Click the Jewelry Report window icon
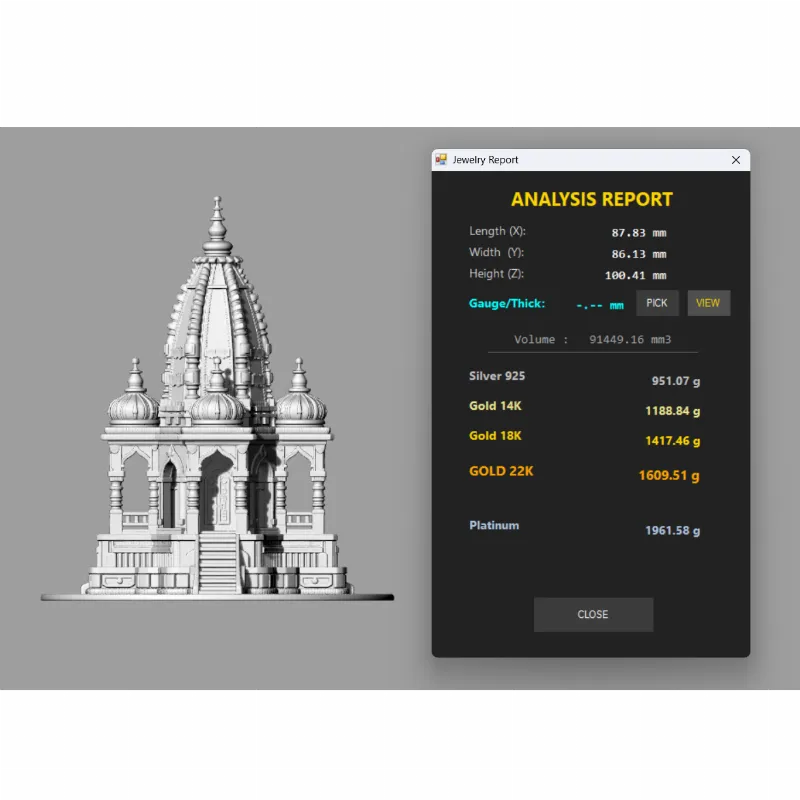Screen dimensions: 800x800 [x=441, y=160]
